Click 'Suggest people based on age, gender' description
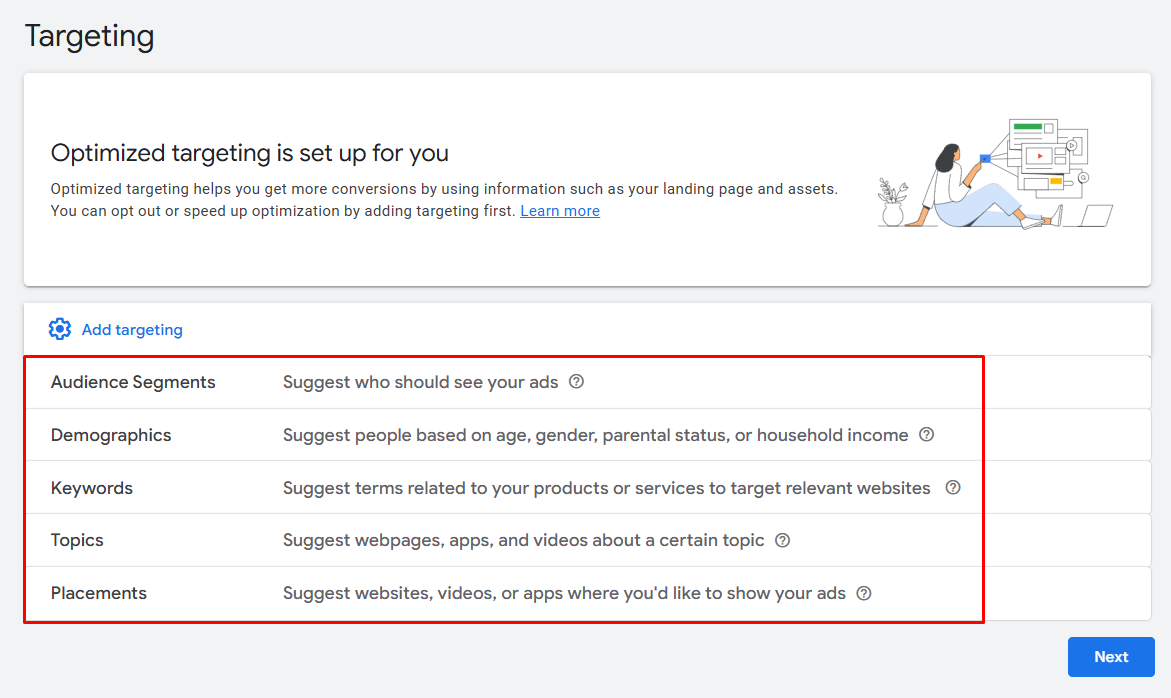The width and height of the screenshot is (1171, 698). click(x=595, y=435)
